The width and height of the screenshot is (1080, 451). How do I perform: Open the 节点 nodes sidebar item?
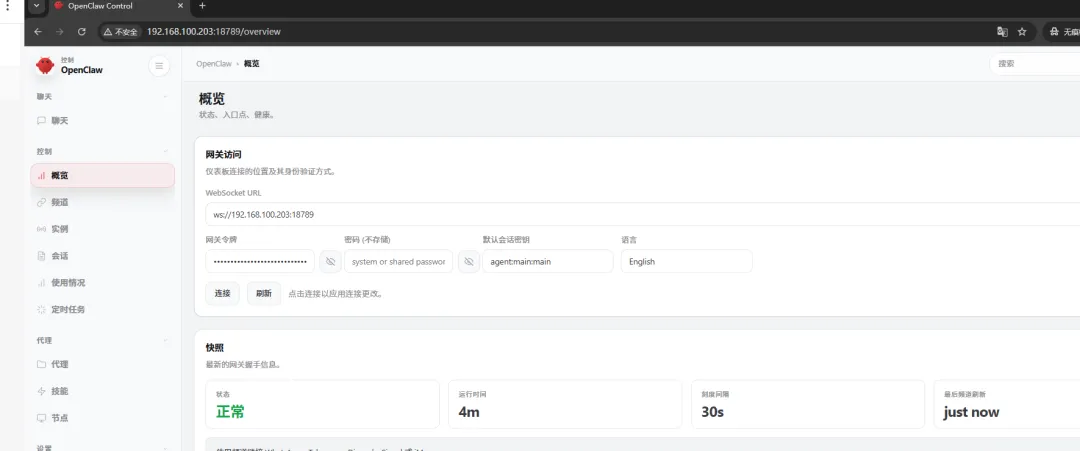pyautogui.click(x=103, y=418)
